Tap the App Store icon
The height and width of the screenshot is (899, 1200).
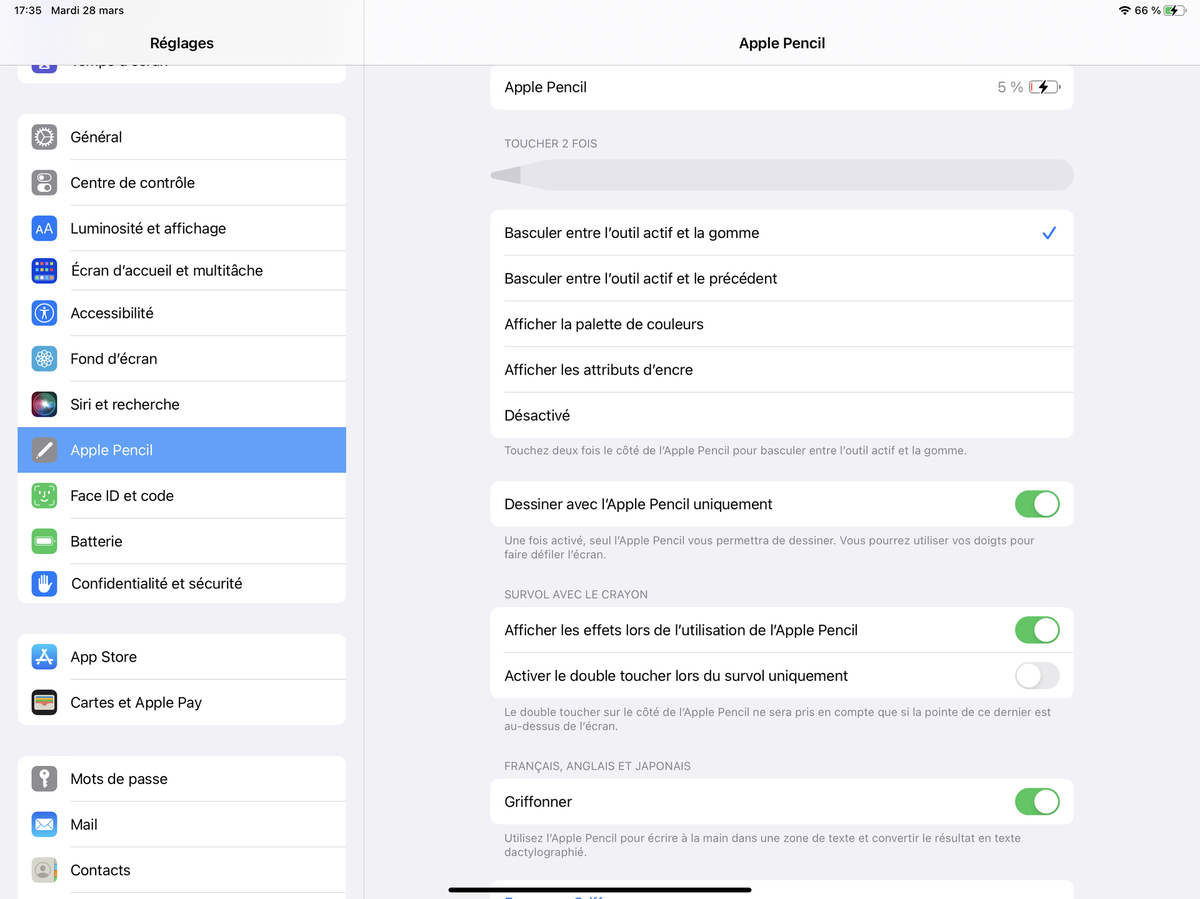44,657
